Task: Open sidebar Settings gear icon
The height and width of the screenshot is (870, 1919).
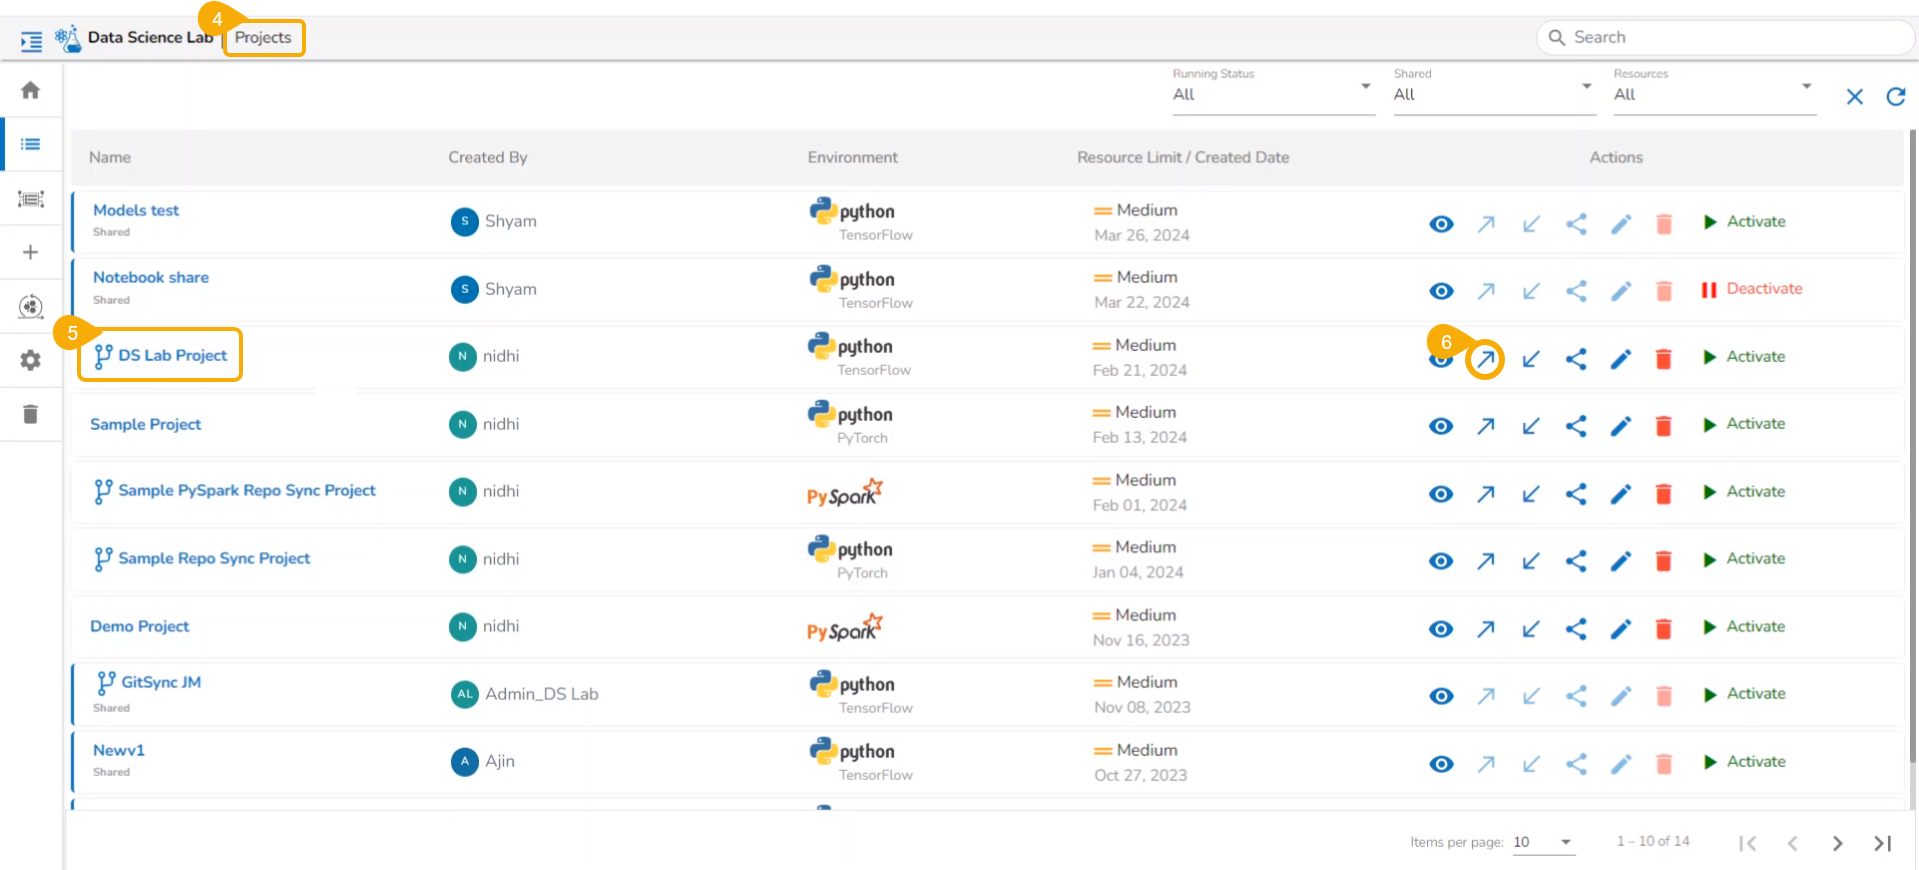Action: coord(31,360)
